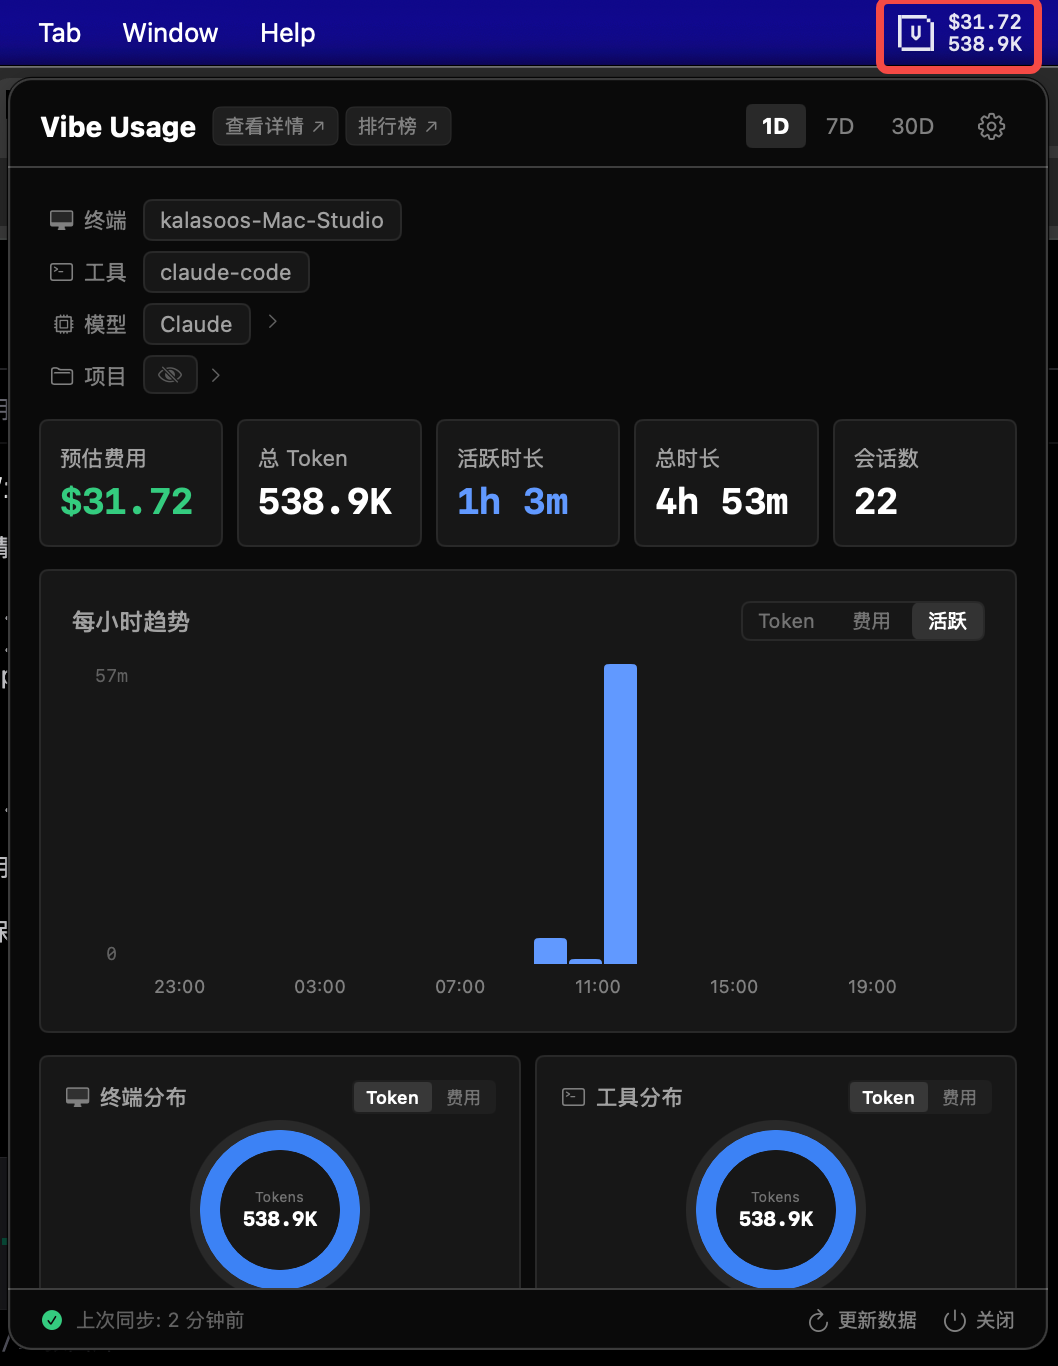1058x1366 pixels.
Task: Click the 每小时趋势 chart heading
Action: pyautogui.click(x=131, y=621)
